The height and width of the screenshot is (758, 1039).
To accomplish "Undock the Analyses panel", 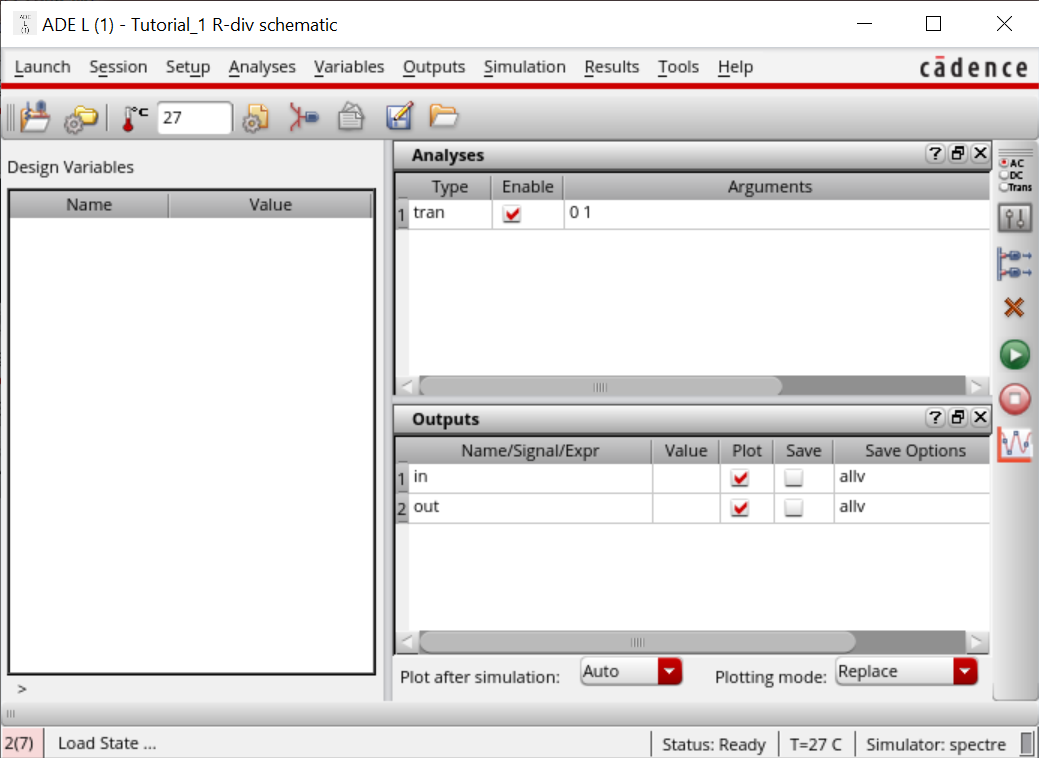I will (958, 154).
